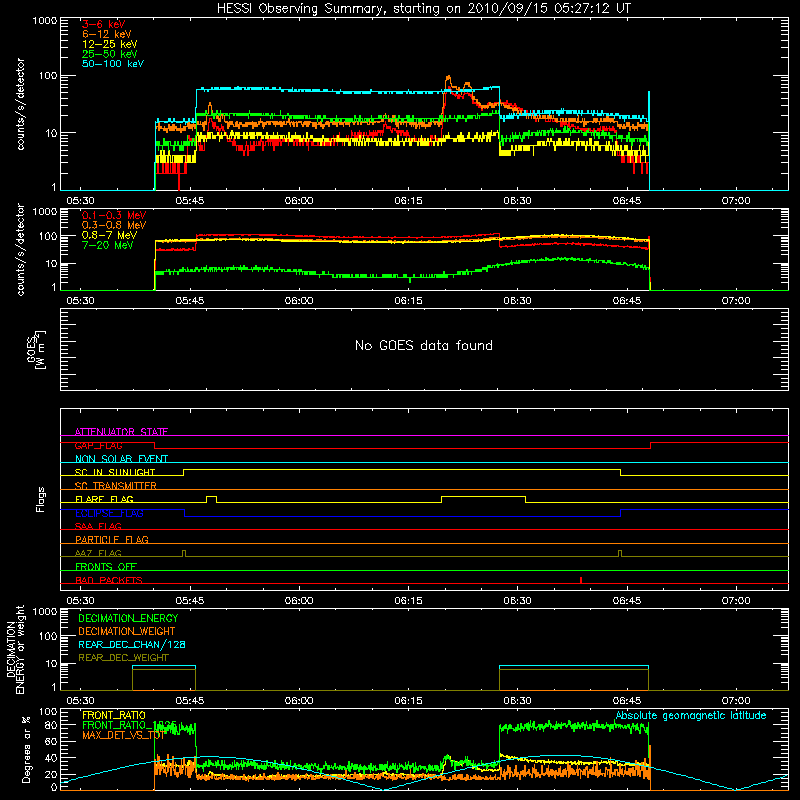
Task: Select the yellow 12-25 keV legend label
Action: [110, 44]
